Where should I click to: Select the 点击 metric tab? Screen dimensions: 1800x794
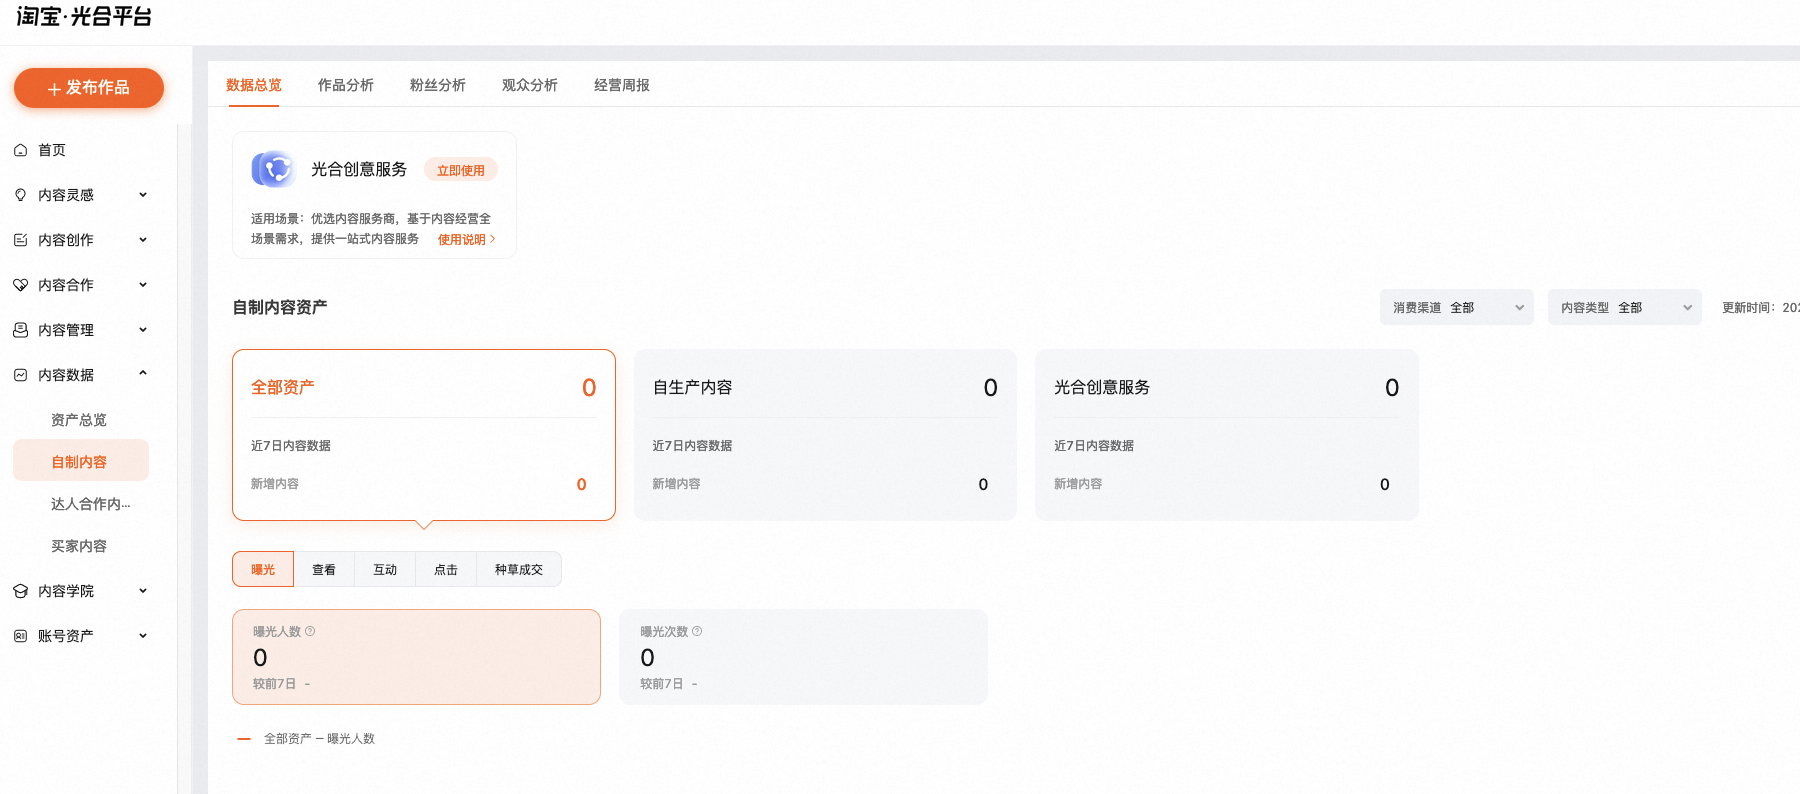[446, 569]
